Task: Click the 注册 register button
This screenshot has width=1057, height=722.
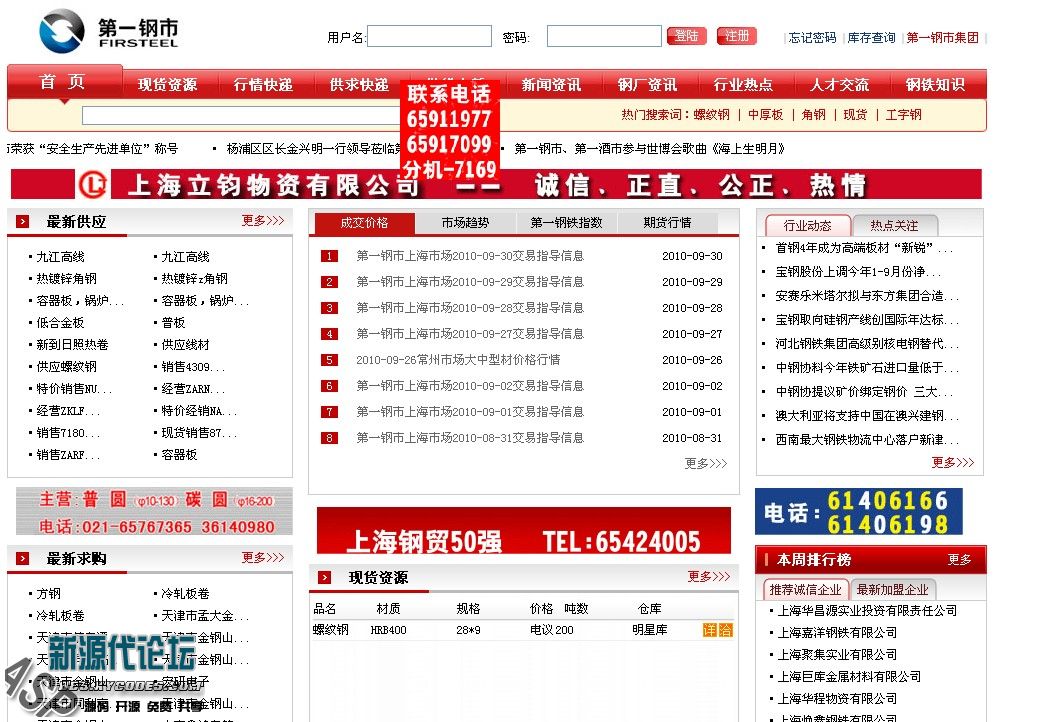Action: [737, 36]
